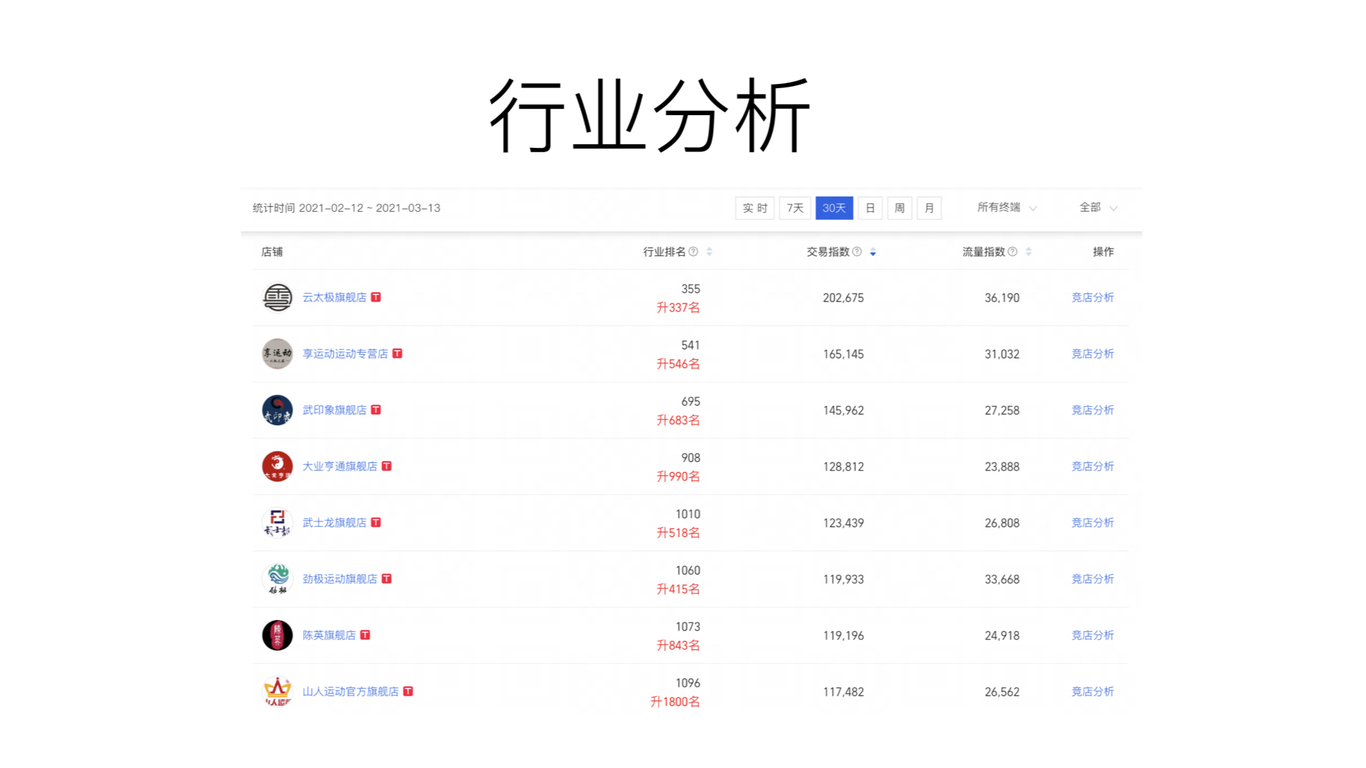1366x768 pixels.
Task: Switch to 日 time range
Action: pyautogui.click(x=870, y=208)
